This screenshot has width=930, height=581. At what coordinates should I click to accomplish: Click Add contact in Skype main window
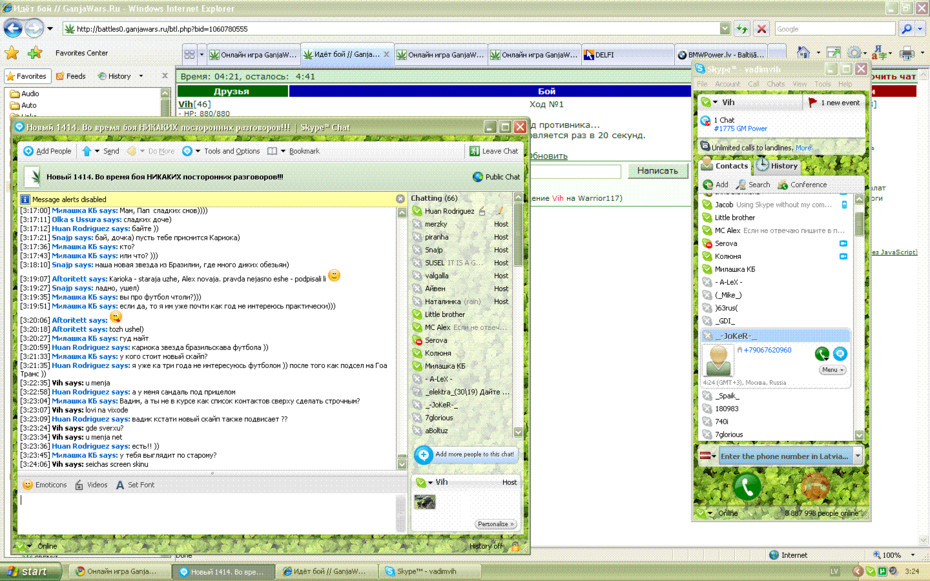[x=715, y=185]
